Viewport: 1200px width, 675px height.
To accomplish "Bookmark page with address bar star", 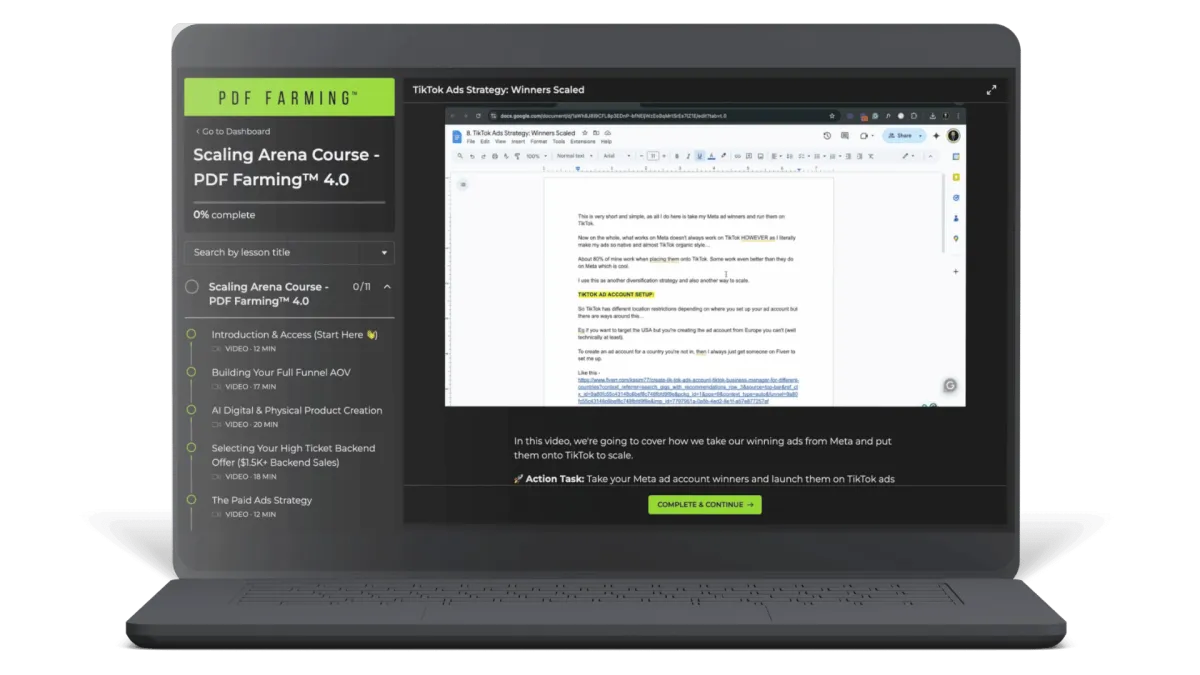I will coord(832,116).
